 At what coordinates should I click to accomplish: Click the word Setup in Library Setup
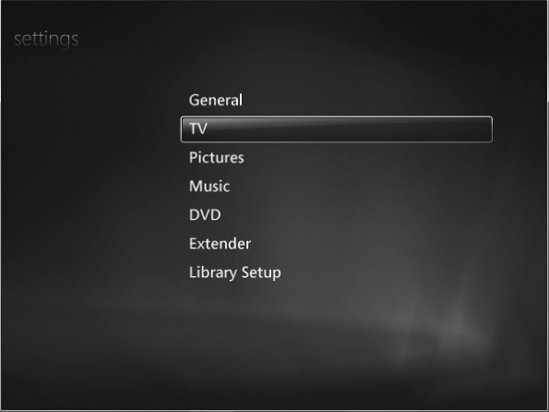click(x=261, y=273)
